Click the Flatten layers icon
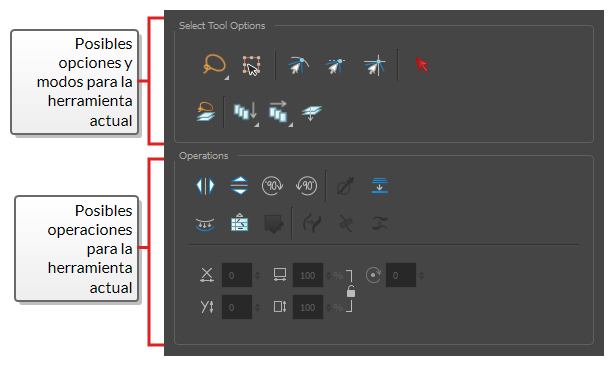Viewport: 614px width, 366px height. (x=312, y=113)
